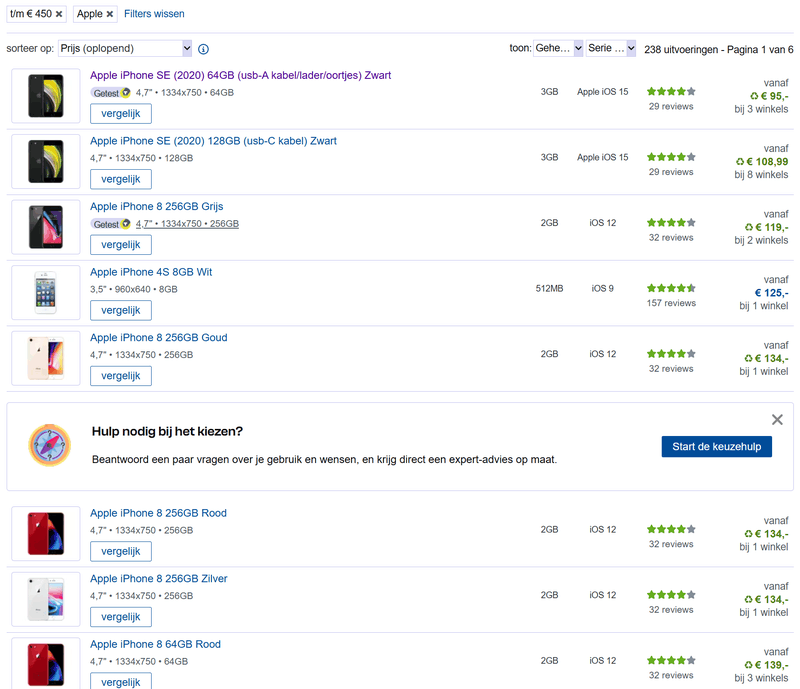Screen dimensions: 800x689
Task: Open Apple iPhone 8 256GB Grijs link
Action: click(157, 206)
